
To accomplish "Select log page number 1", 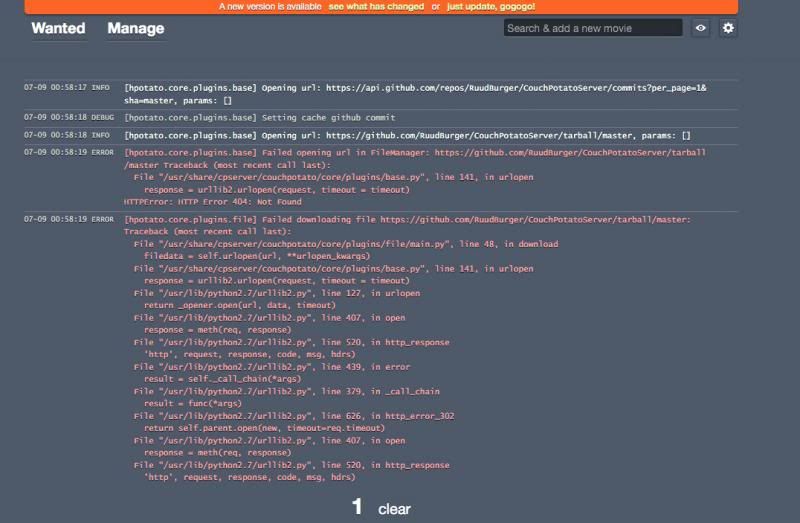I will point(357,508).
